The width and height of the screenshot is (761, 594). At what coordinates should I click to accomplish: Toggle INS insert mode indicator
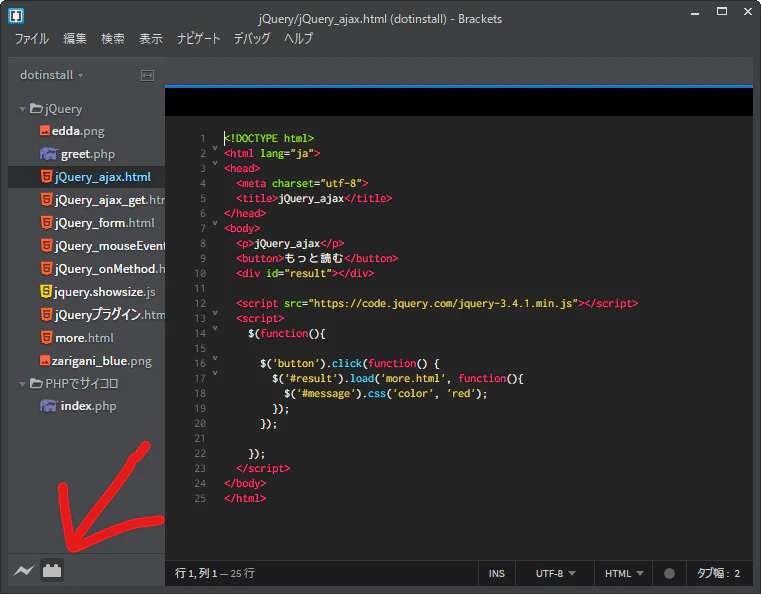click(496, 574)
